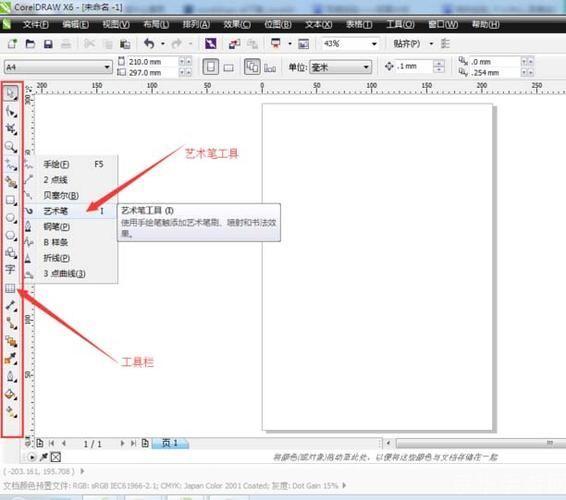Click the New document icon
Screen dimensions: 566x500
(12, 44)
